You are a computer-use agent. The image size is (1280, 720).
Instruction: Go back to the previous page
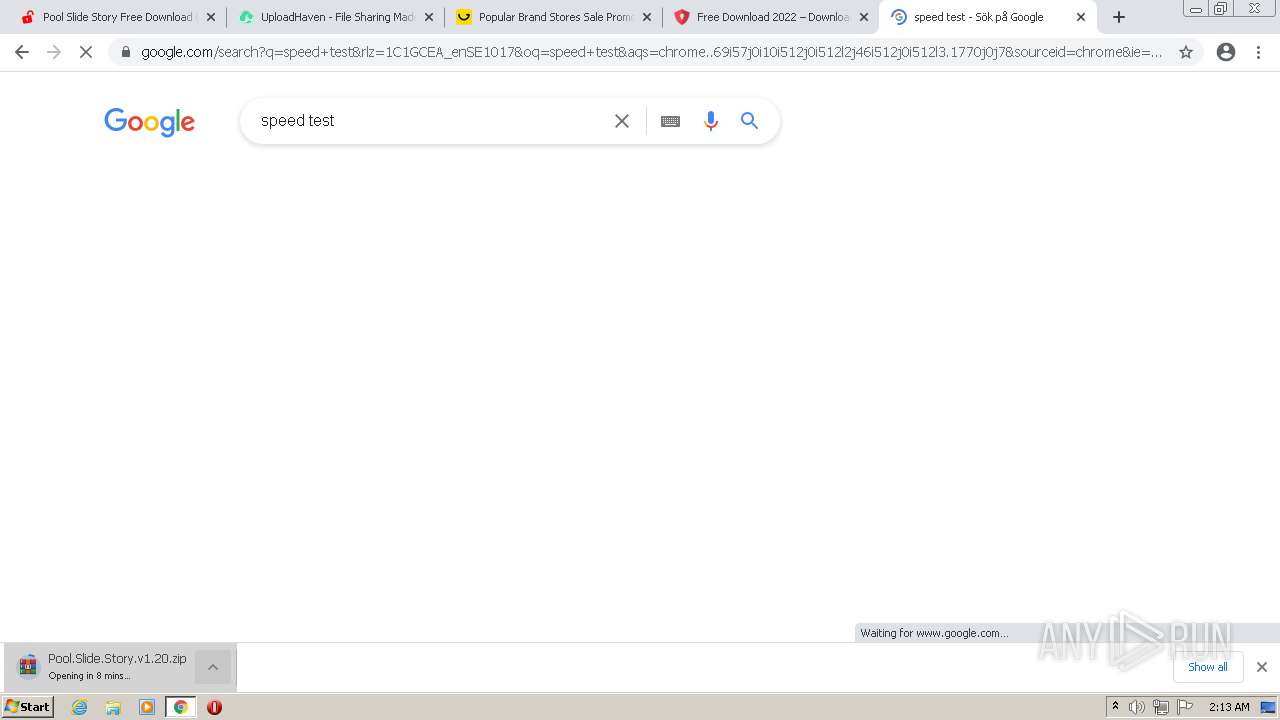(x=22, y=52)
